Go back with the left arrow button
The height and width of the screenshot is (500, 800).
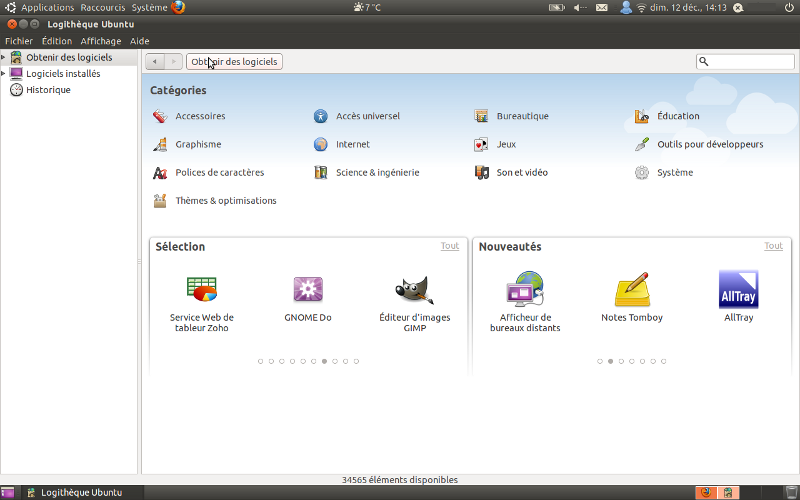tap(155, 61)
